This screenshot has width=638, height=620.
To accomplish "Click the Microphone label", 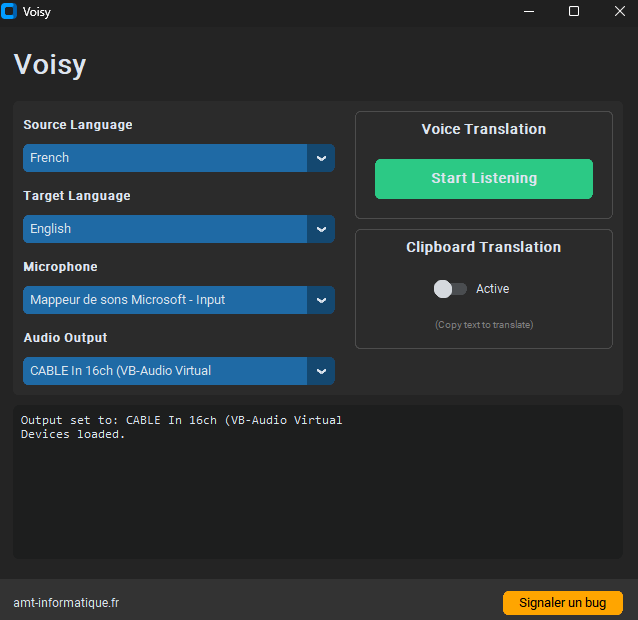I will click(60, 266).
